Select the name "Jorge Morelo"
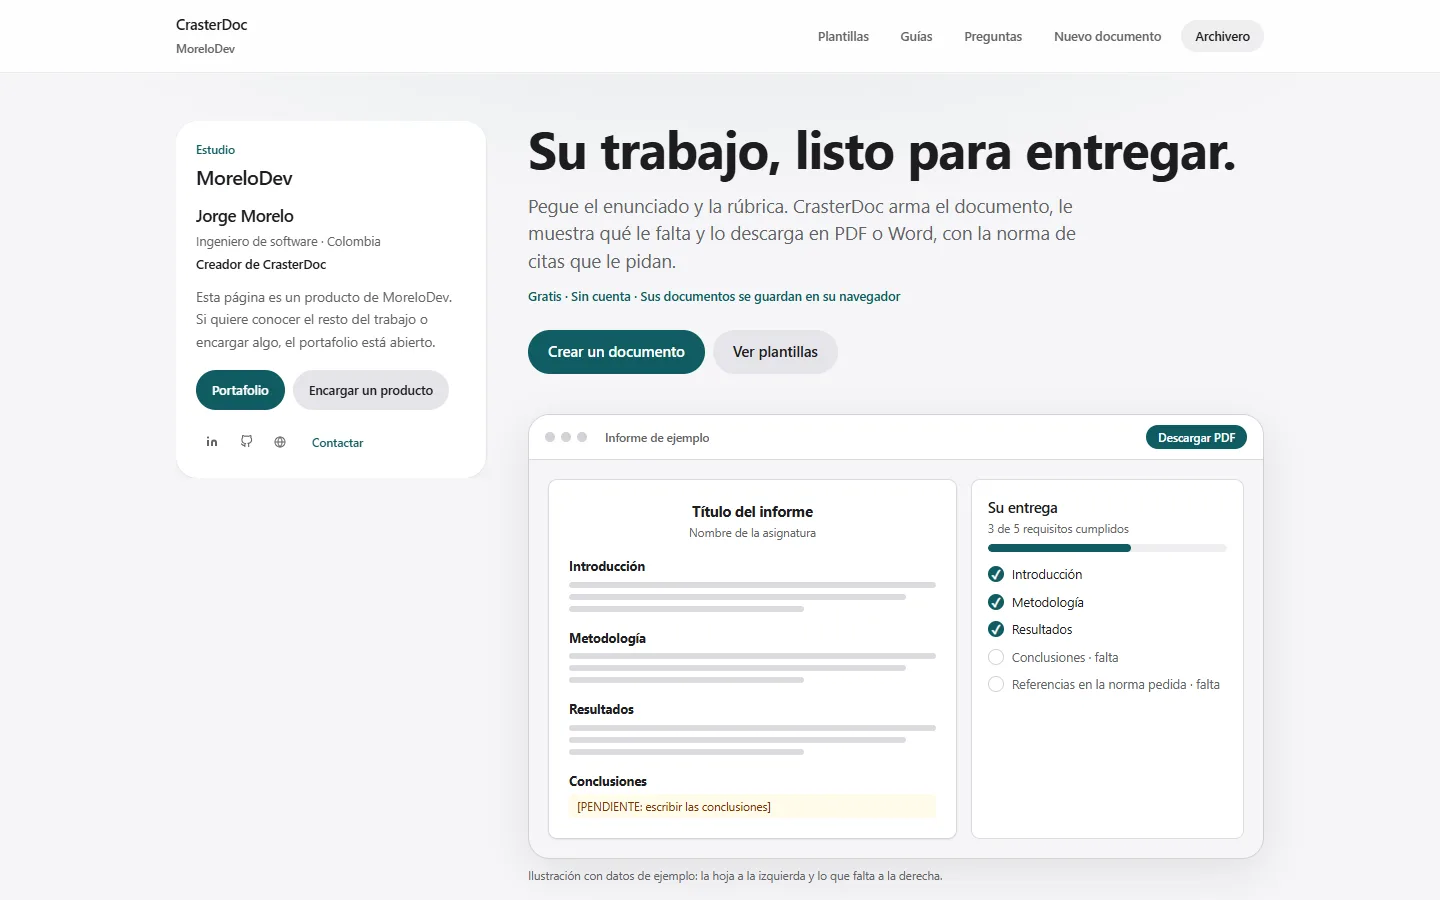Screen dimensions: 1440x900 click(x=245, y=216)
